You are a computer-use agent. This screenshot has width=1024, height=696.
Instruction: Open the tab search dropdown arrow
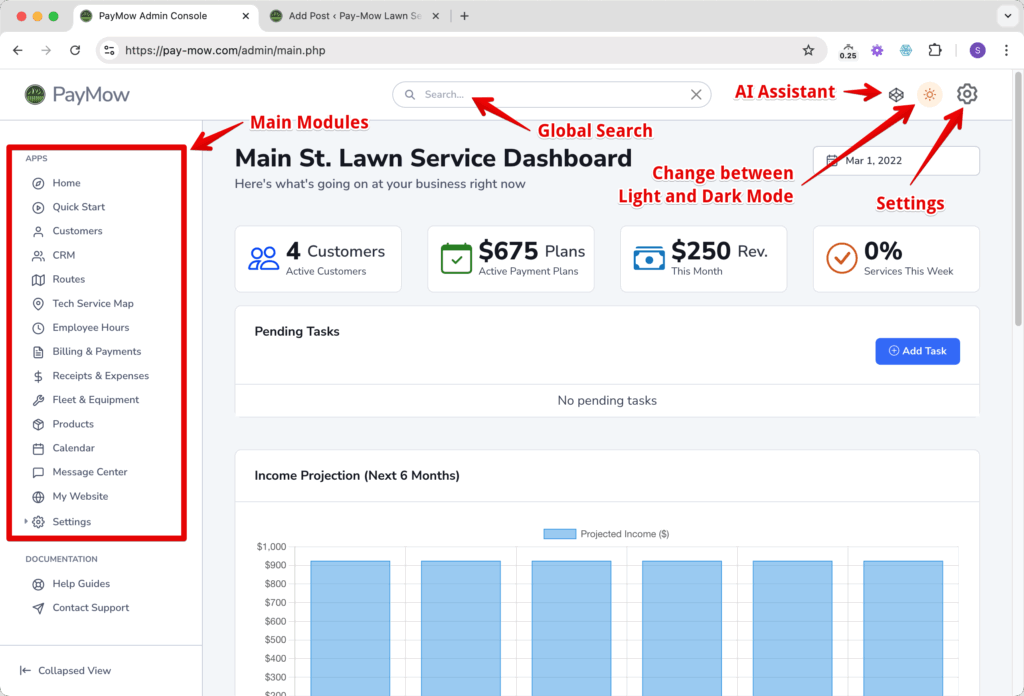1008,16
